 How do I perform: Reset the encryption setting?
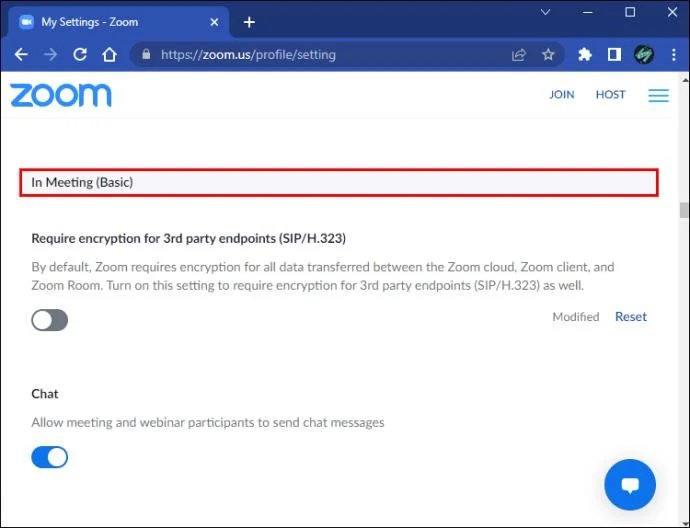(x=631, y=317)
